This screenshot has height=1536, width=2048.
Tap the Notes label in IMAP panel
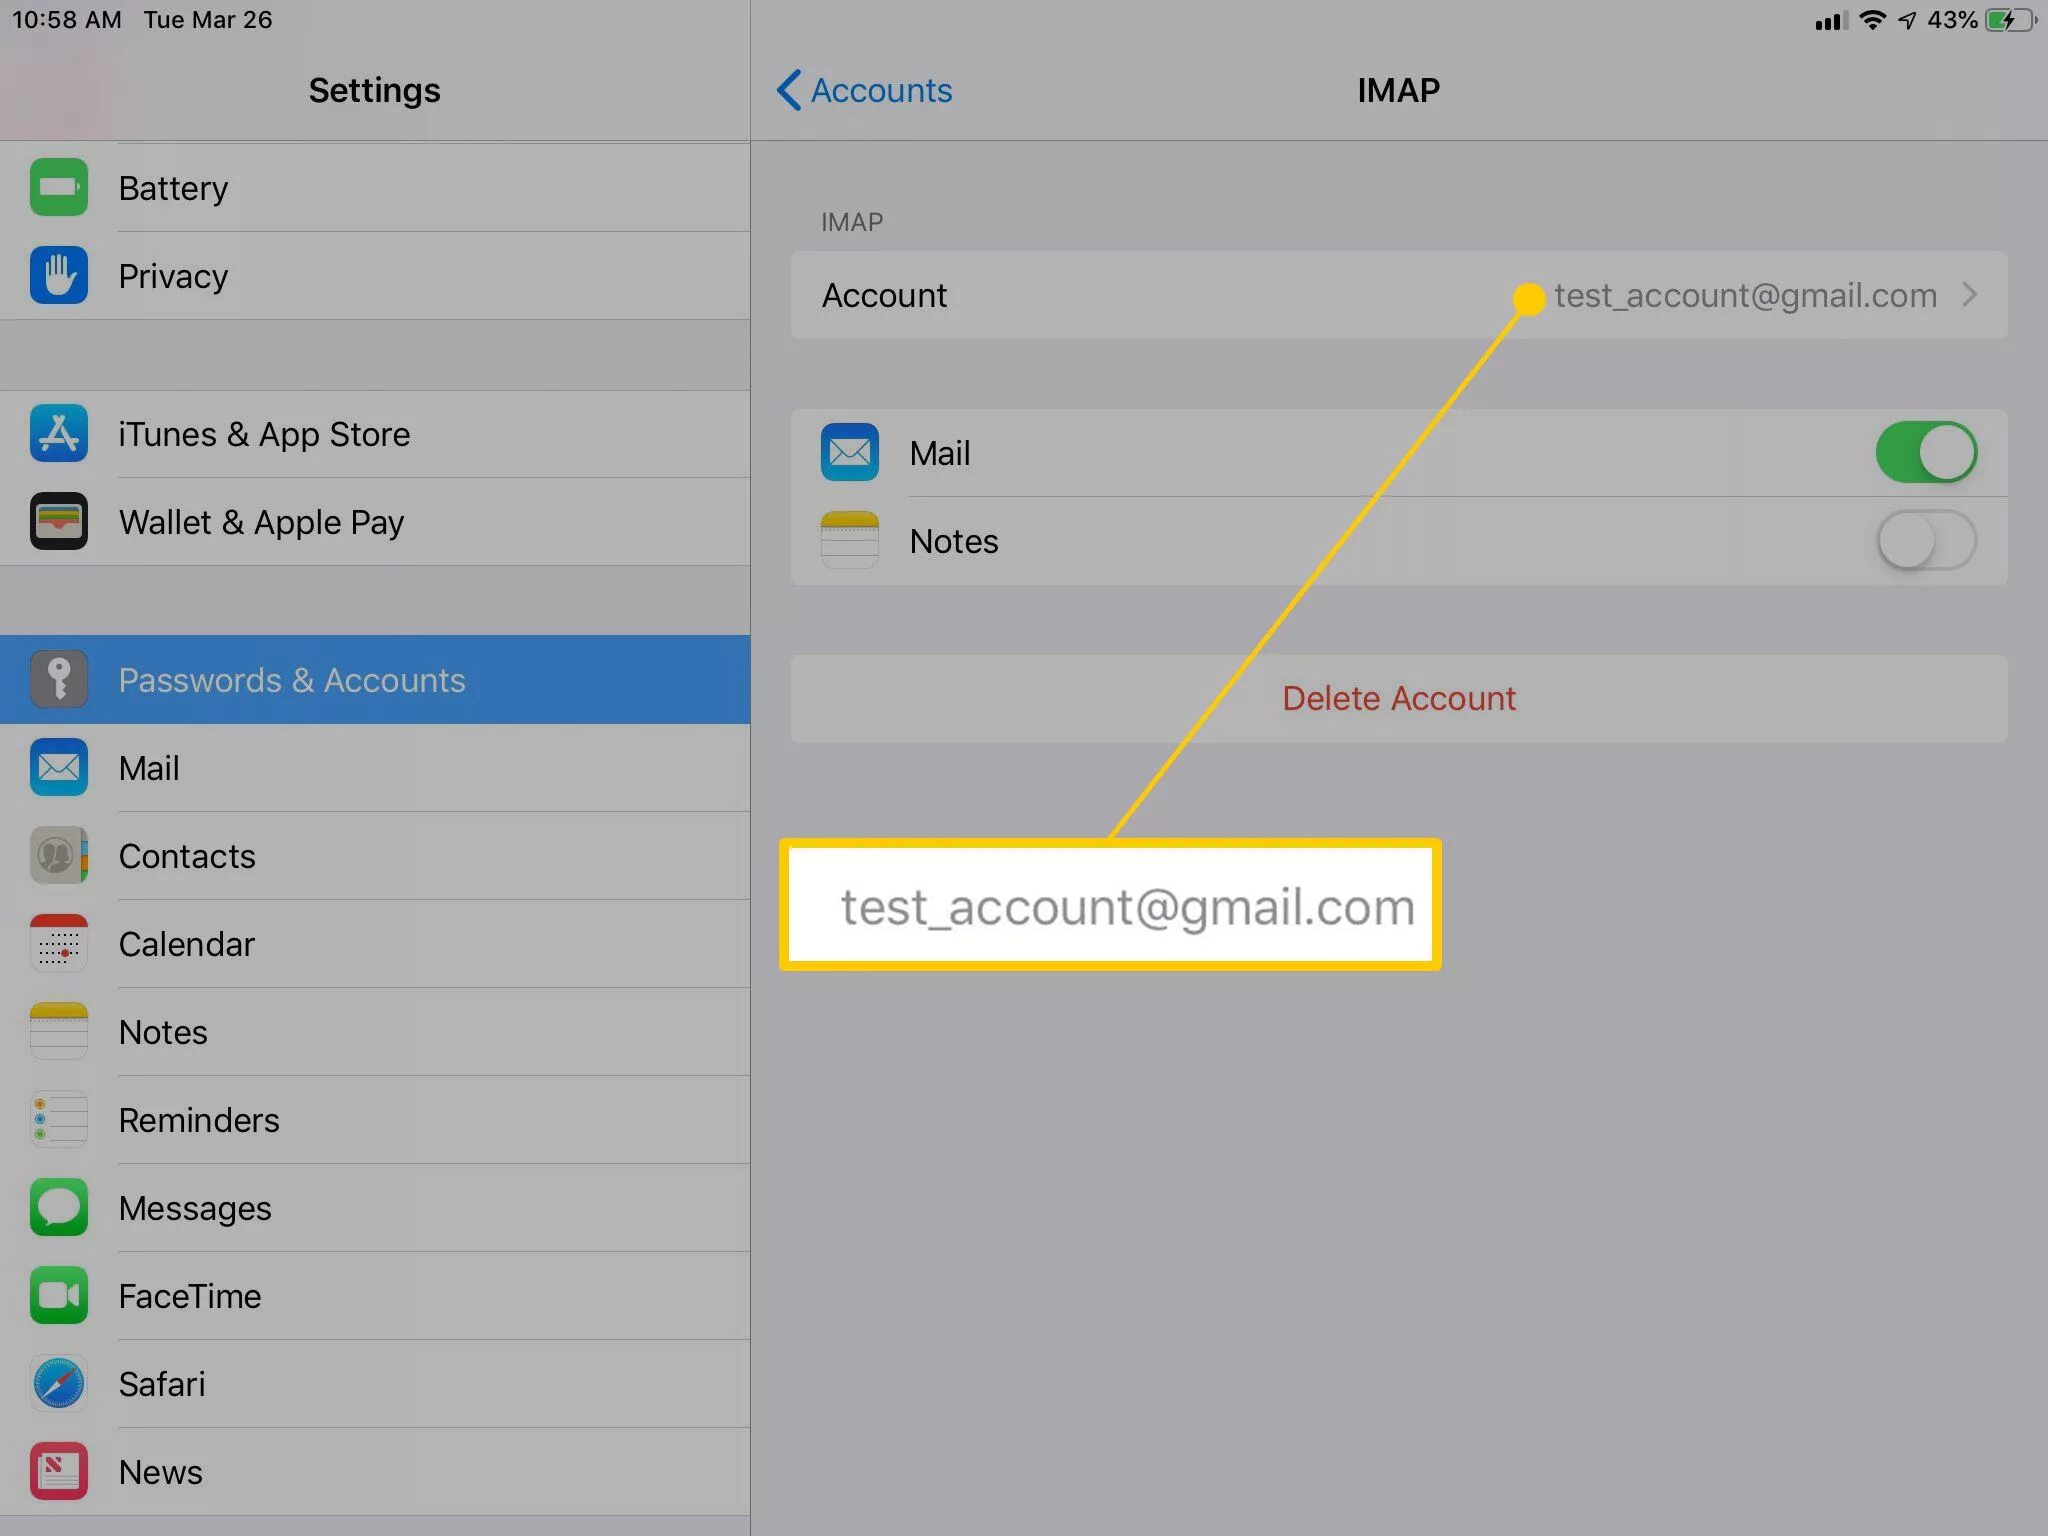pos(953,541)
